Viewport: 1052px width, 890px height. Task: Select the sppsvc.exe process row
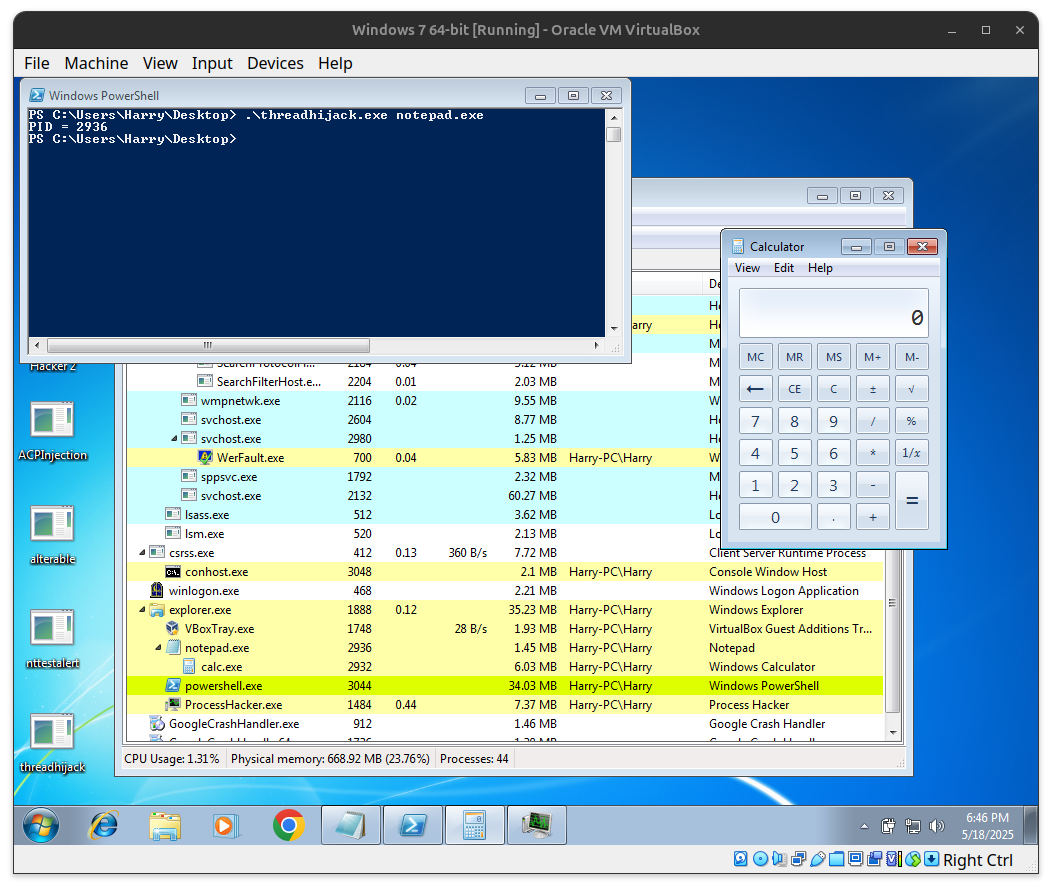point(505,477)
